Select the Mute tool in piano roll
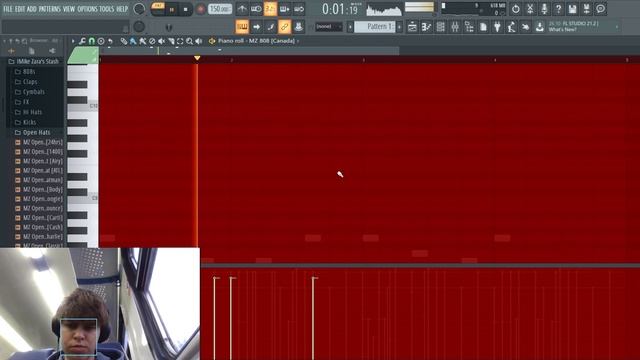This screenshot has width=640, height=360. [161, 41]
